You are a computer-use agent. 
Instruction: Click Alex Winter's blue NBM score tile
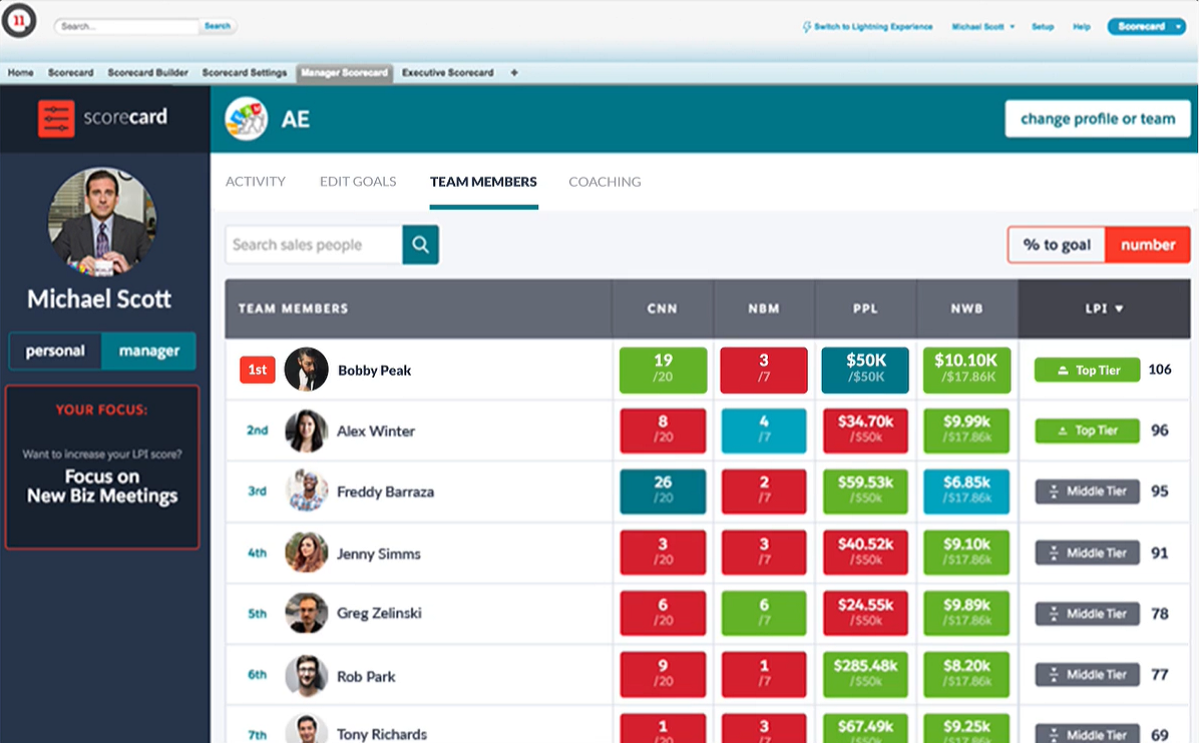tap(763, 430)
